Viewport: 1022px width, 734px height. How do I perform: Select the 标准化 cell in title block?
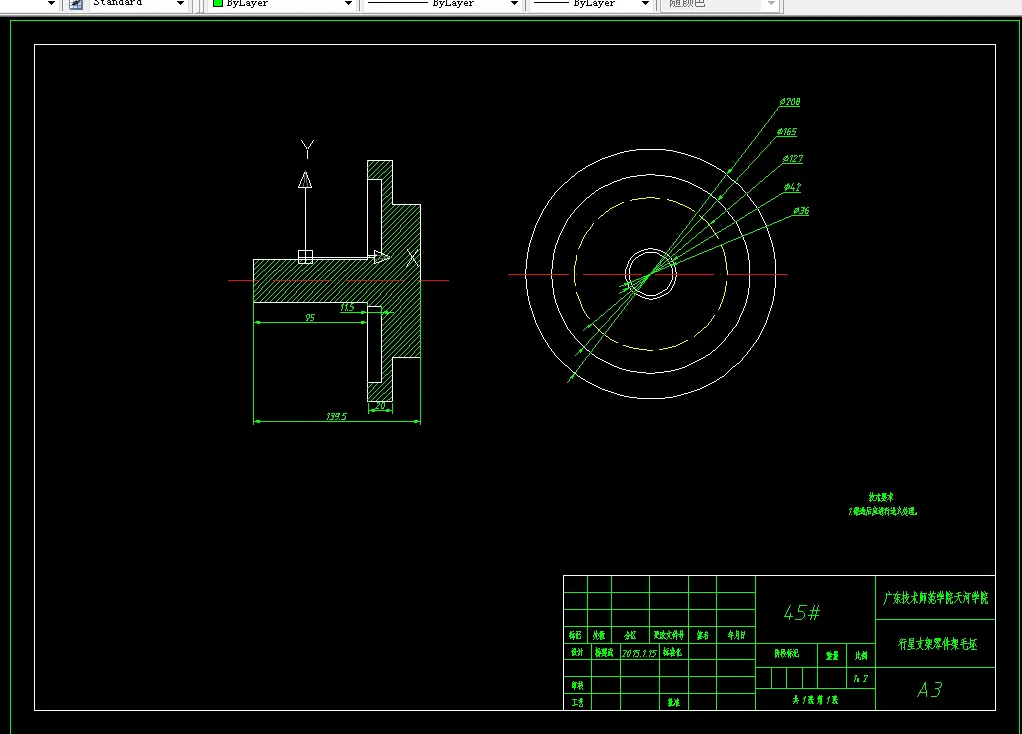coord(673,652)
